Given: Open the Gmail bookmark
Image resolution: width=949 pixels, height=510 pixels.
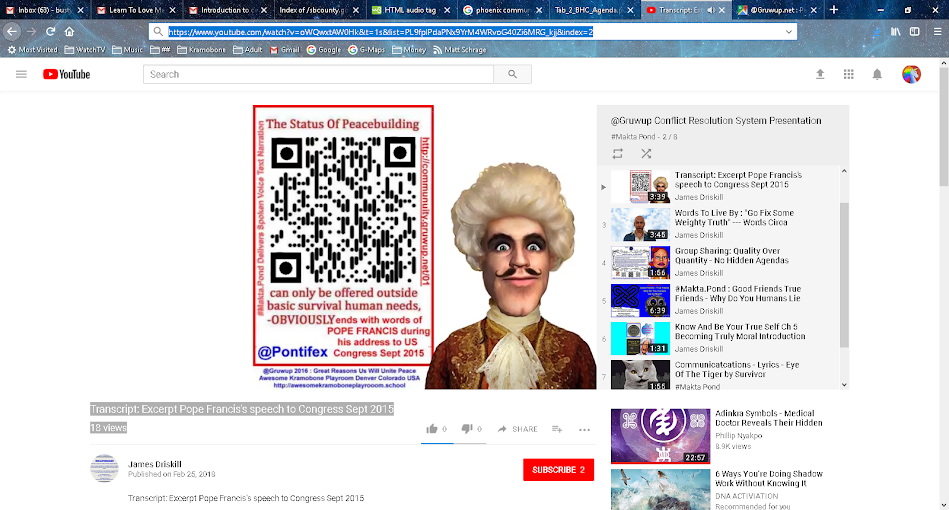Looking at the screenshot, I should coord(284,50).
